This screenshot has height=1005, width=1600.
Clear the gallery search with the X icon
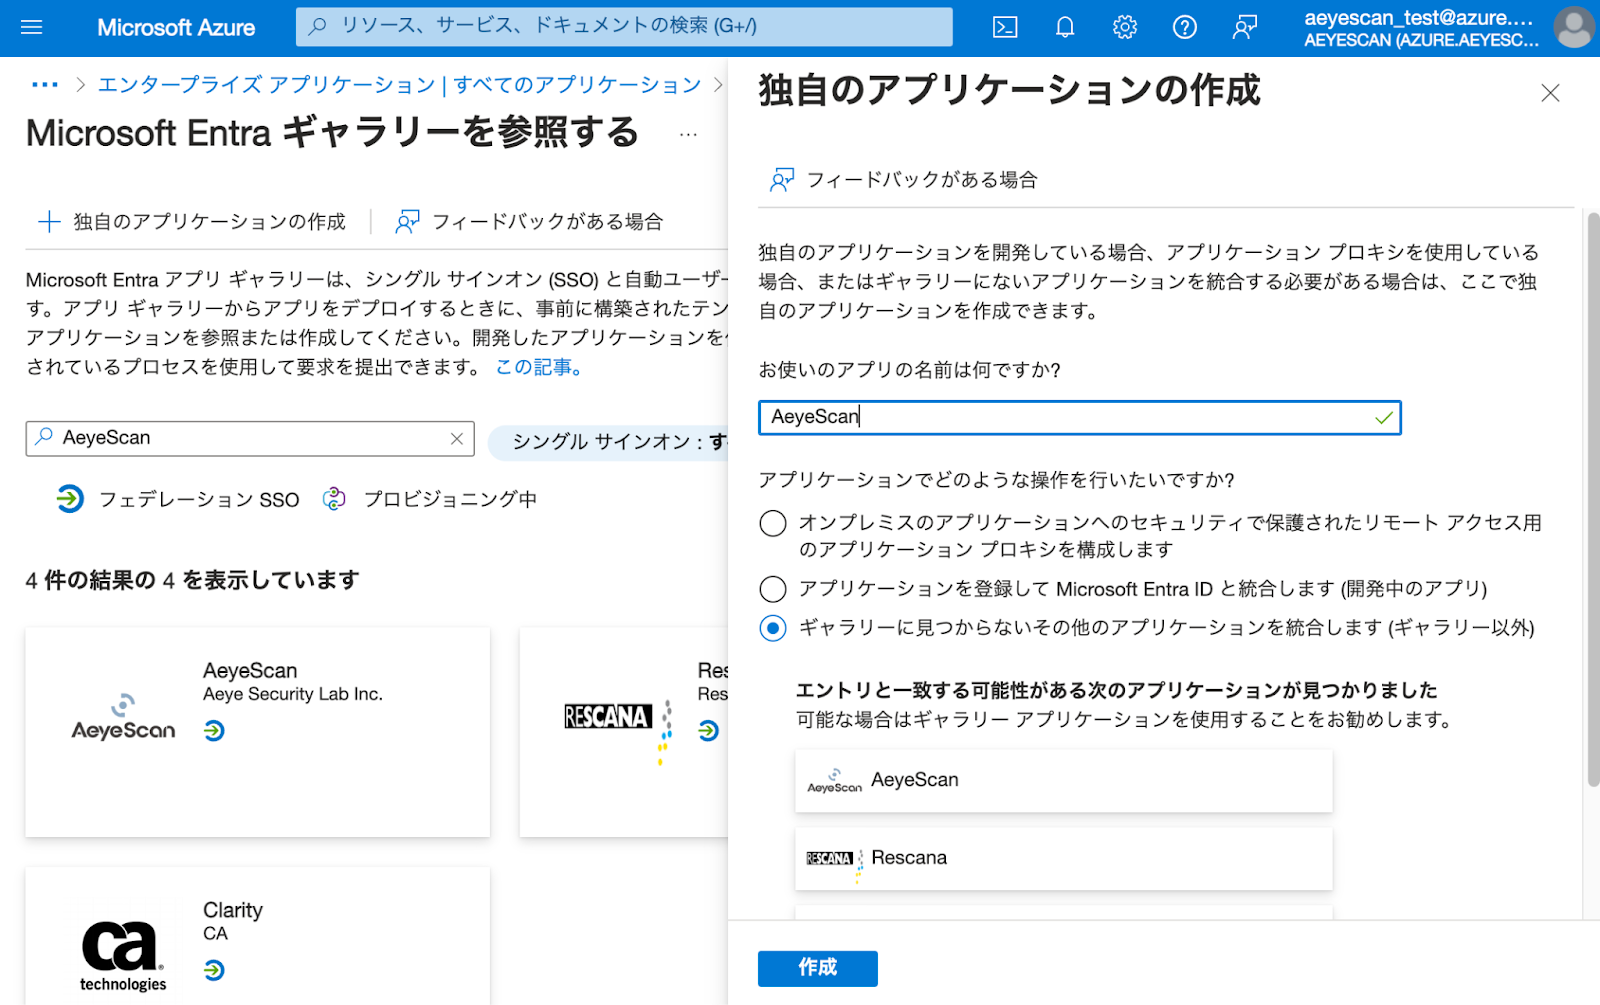[457, 438]
